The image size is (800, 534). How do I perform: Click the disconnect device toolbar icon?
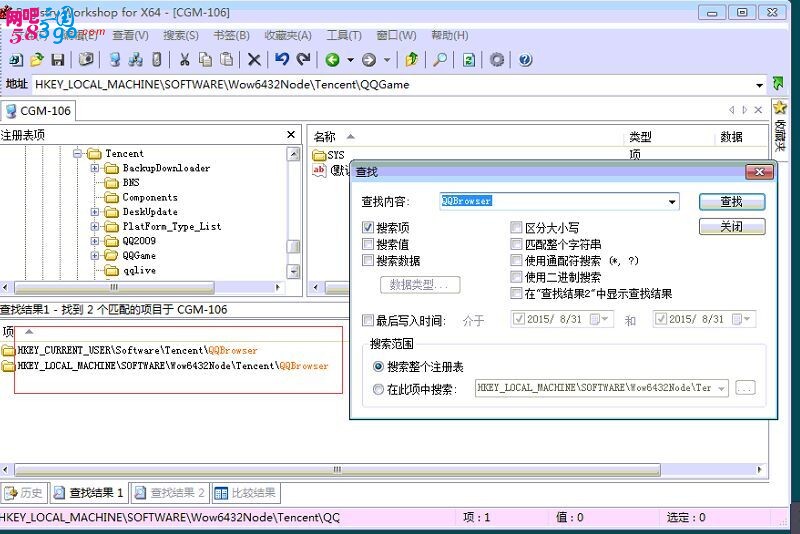point(157,60)
